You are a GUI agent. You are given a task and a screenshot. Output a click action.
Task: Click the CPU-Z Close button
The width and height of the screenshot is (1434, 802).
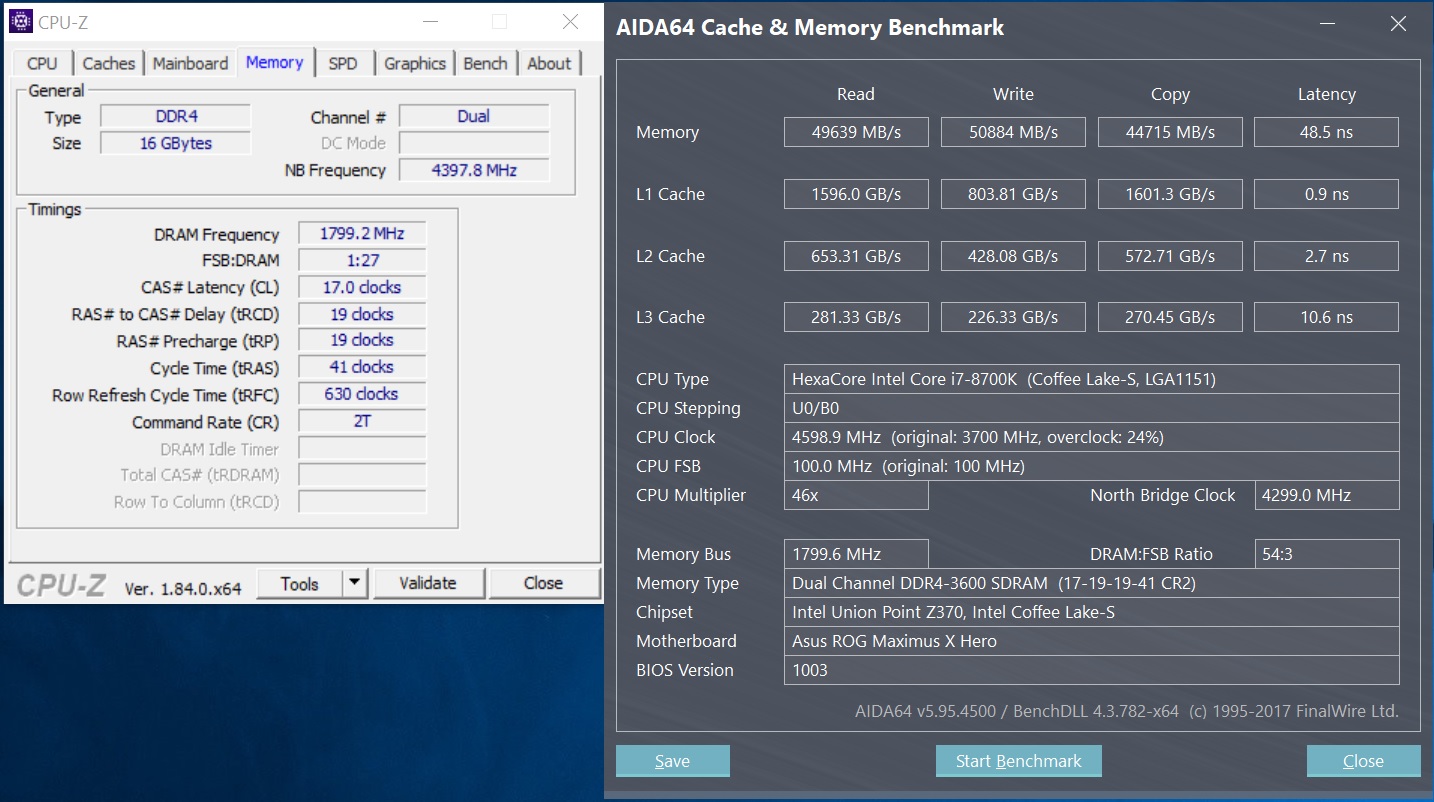click(544, 583)
